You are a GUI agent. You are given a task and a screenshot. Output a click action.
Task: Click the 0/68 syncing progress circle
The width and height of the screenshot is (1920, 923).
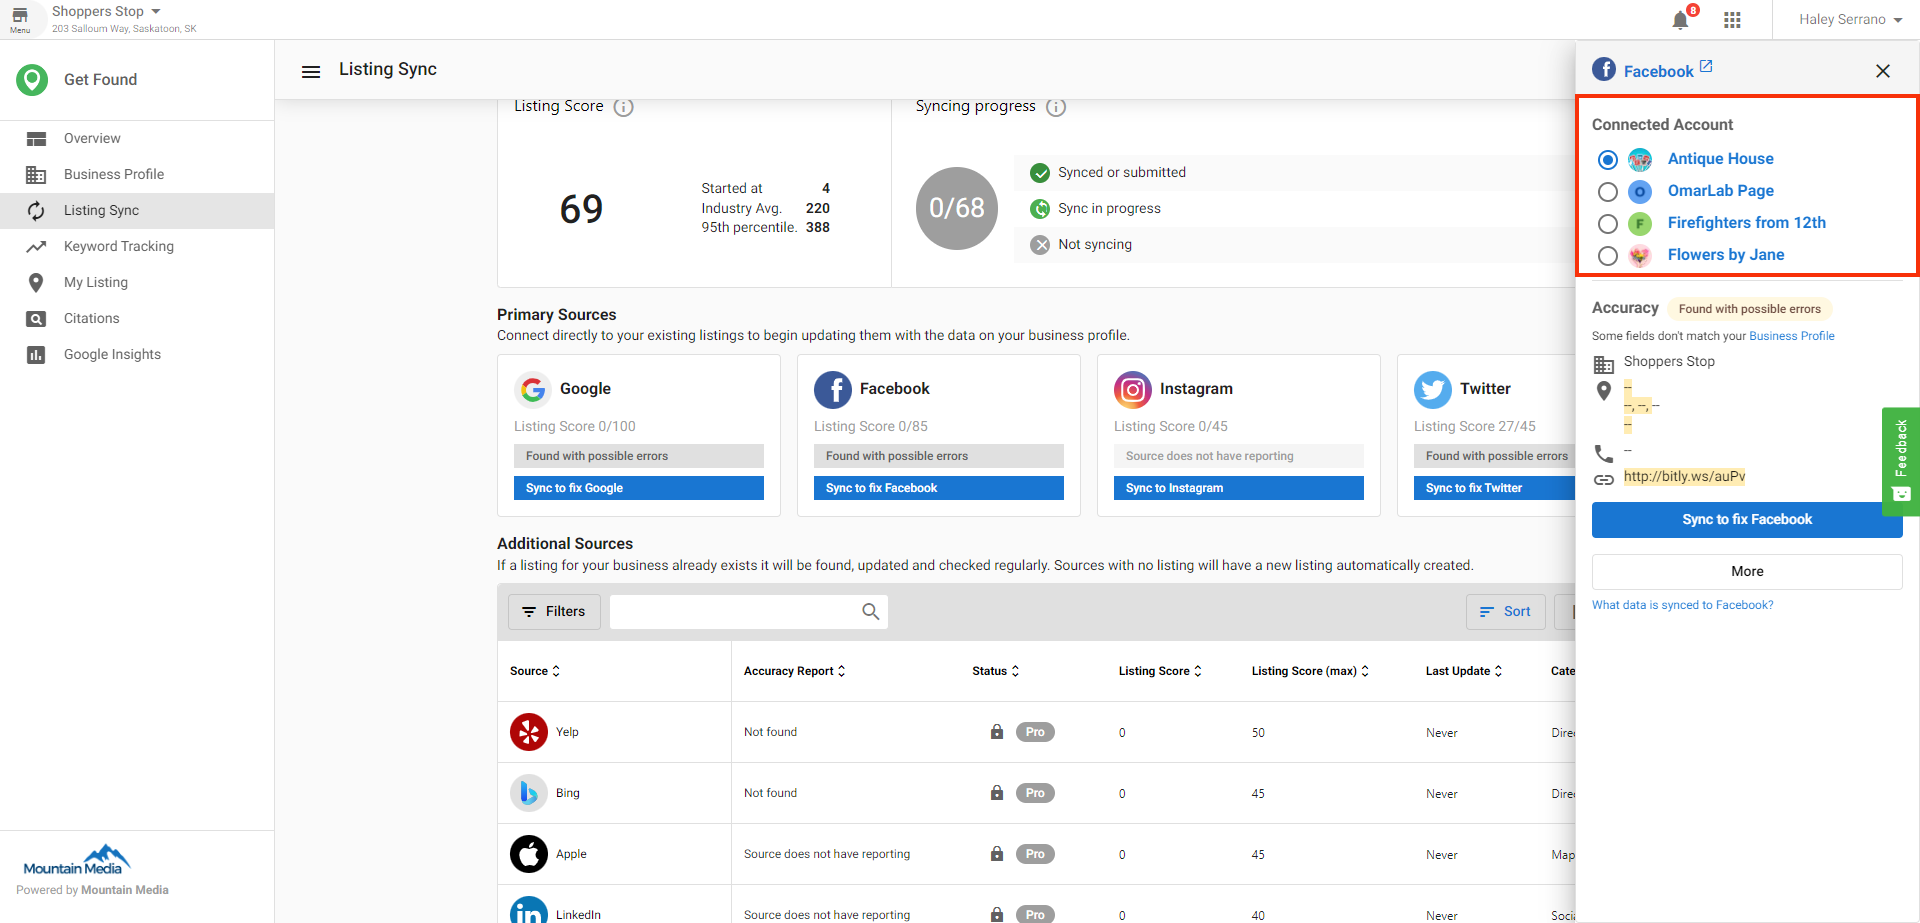tap(957, 208)
